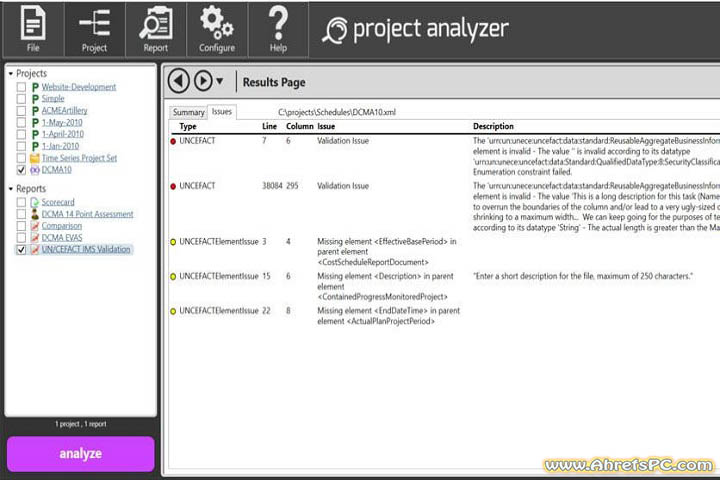Uncheck the DCMA10 project checkbox
720x480 pixels.
[x=21, y=170]
